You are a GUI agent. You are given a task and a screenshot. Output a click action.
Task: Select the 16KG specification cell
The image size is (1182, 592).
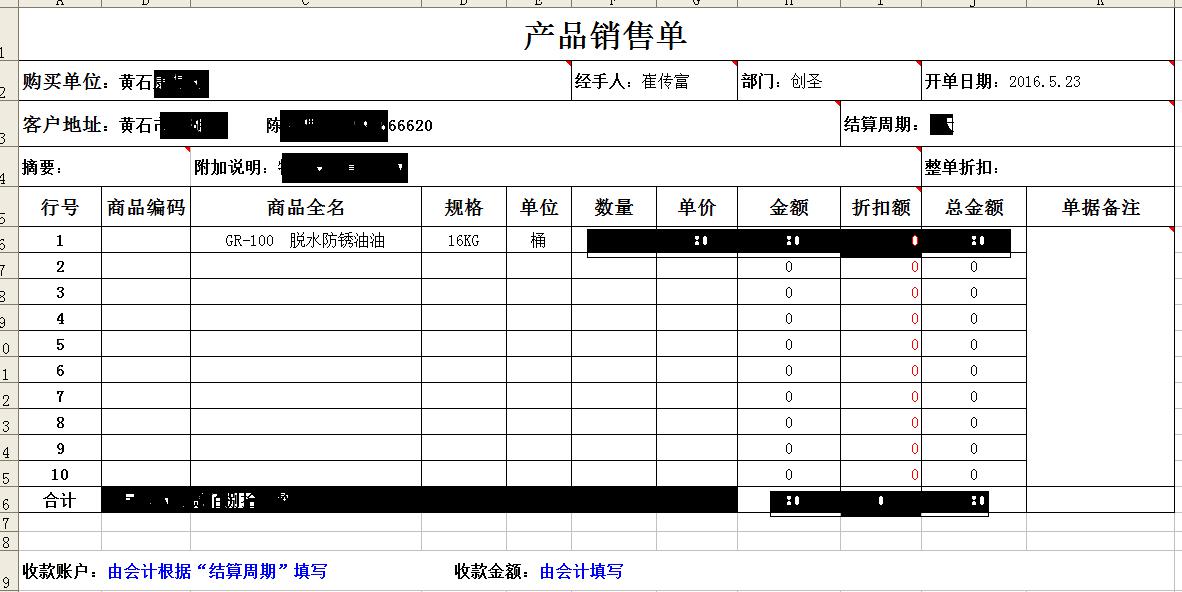pyautogui.click(x=463, y=241)
